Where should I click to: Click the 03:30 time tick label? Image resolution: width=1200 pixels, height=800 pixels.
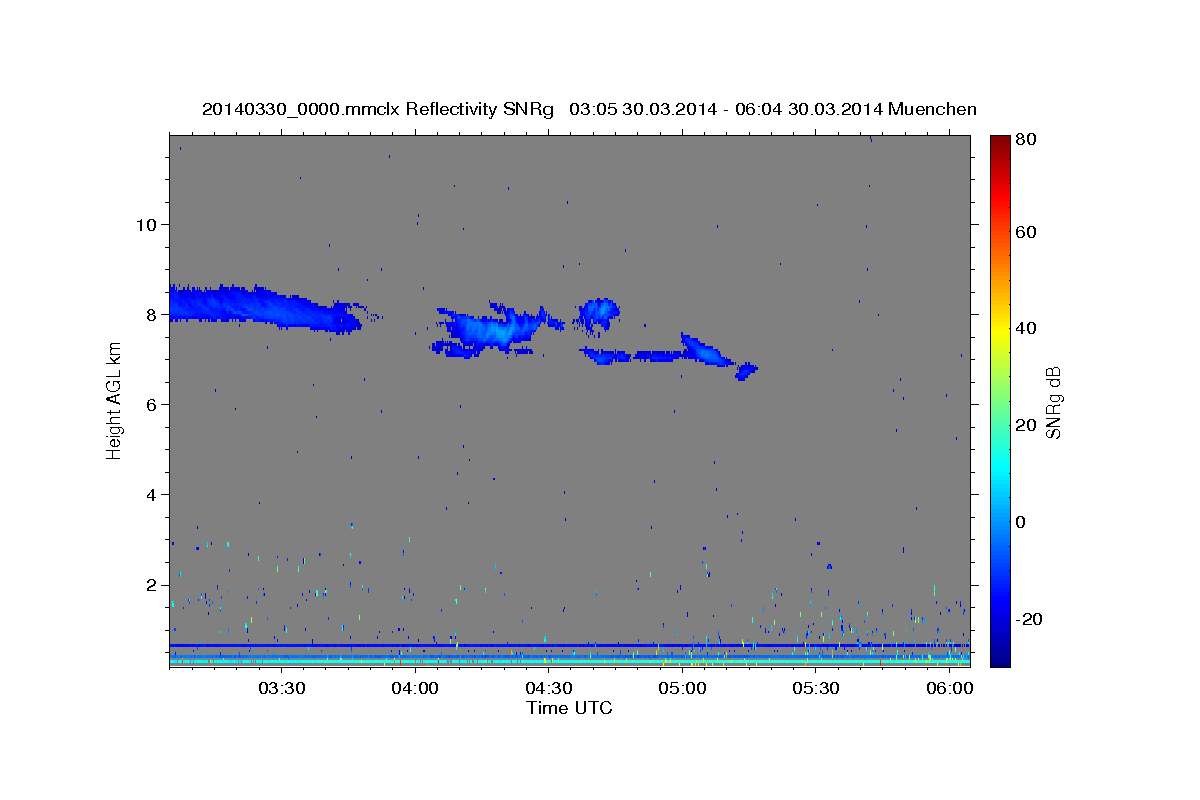pyautogui.click(x=281, y=688)
